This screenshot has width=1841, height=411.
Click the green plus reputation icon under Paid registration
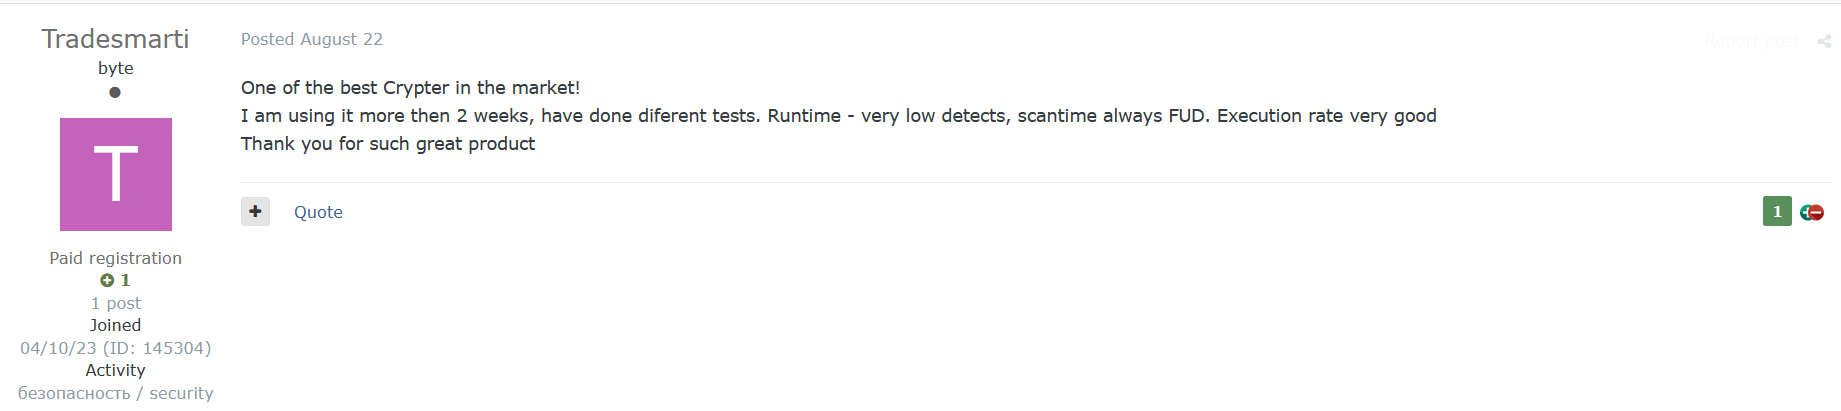[x=107, y=280]
